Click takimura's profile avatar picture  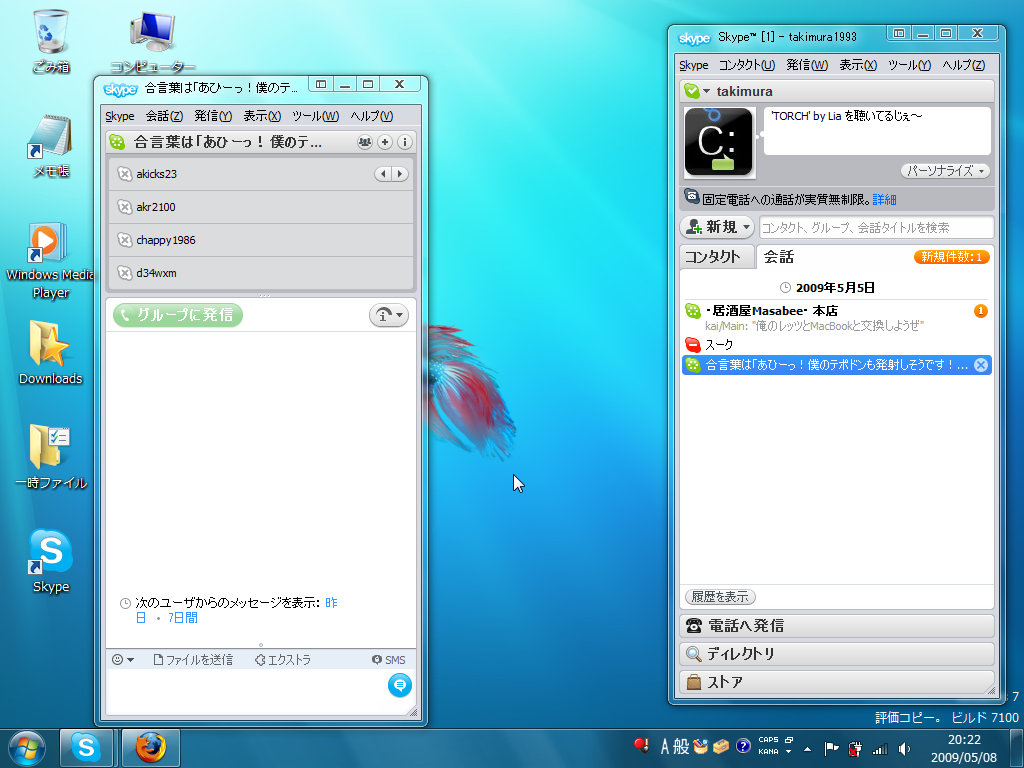719,142
